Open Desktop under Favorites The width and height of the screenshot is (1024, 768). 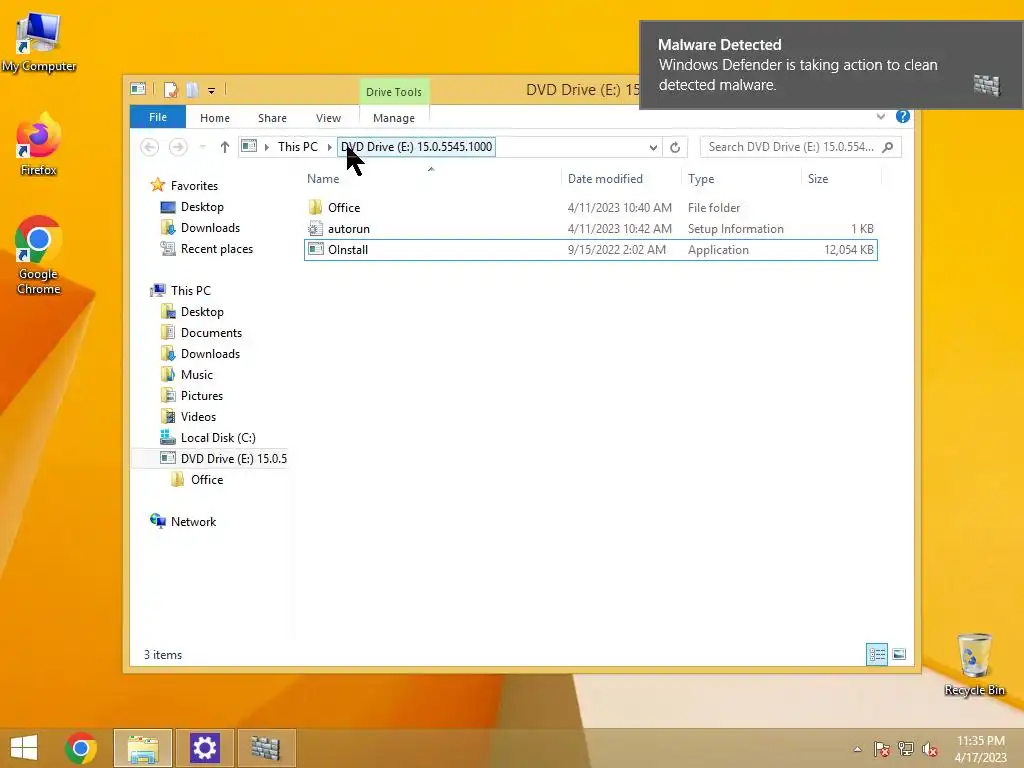point(202,207)
